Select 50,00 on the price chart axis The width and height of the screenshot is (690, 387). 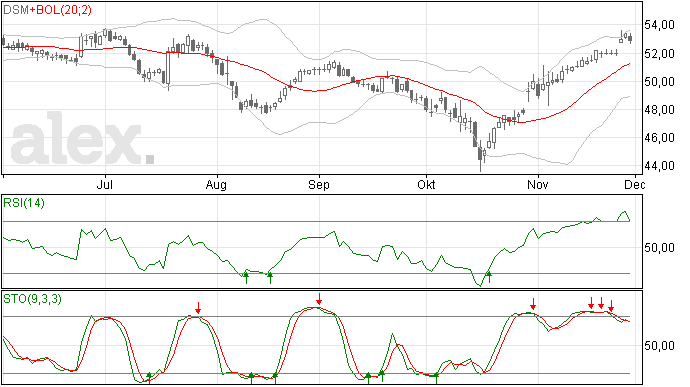pos(659,82)
